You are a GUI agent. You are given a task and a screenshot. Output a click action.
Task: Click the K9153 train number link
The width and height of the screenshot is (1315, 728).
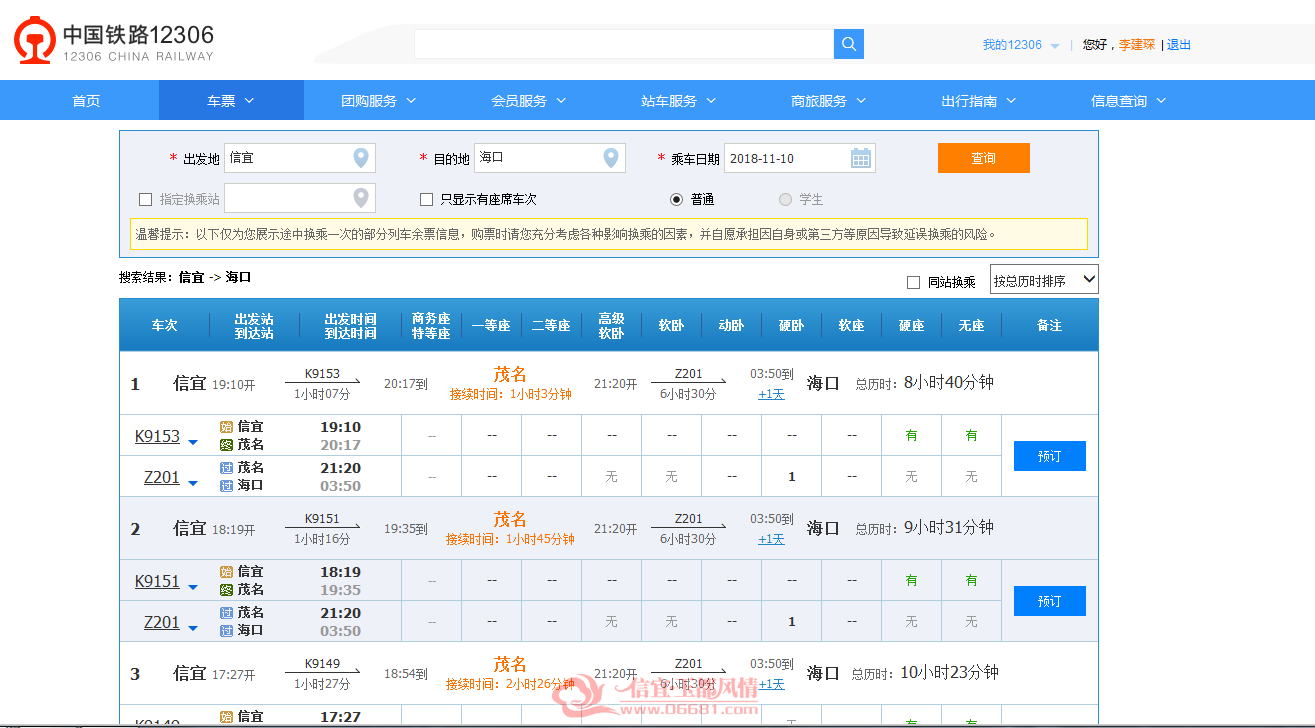coord(157,436)
